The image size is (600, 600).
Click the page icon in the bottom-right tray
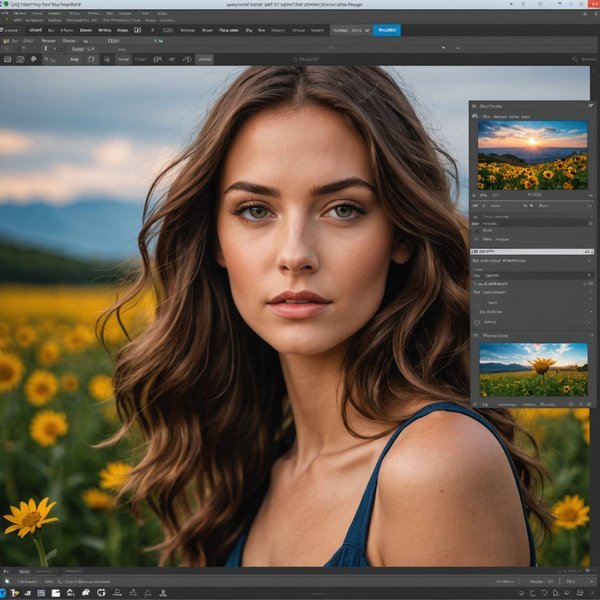pos(556,593)
